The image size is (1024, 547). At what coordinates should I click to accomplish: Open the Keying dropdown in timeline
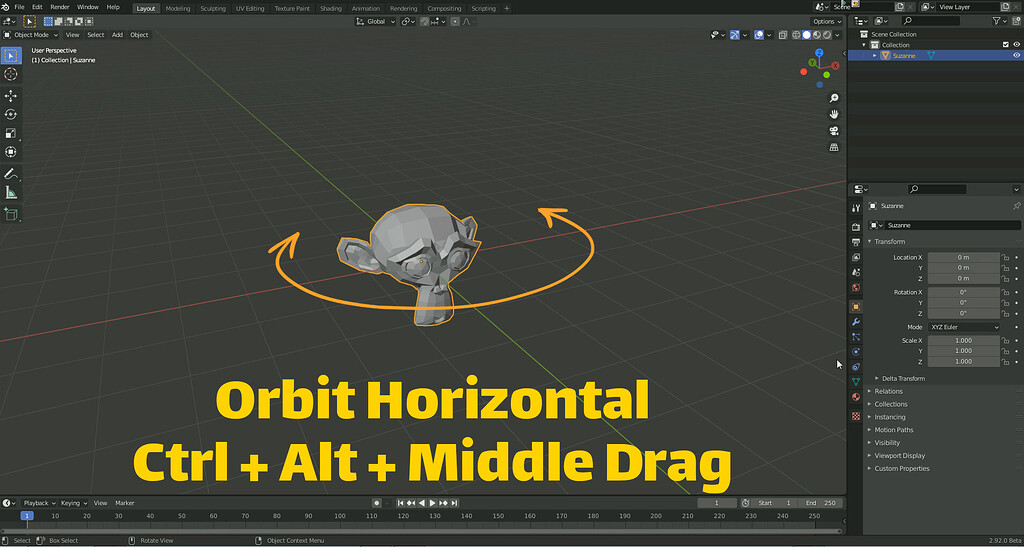click(x=74, y=503)
